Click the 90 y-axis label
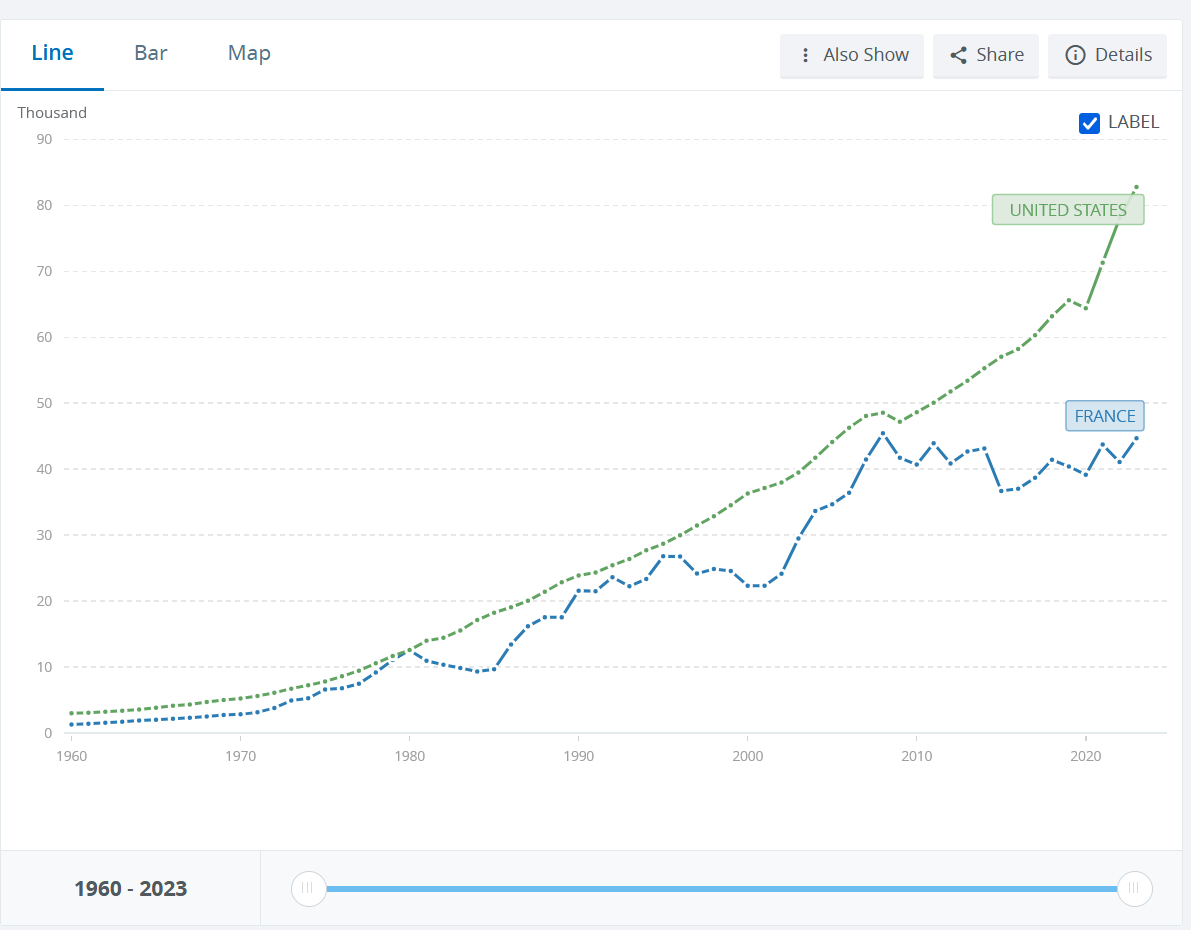Image resolution: width=1191 pixels, height=930 pixels. coord(44,139)
